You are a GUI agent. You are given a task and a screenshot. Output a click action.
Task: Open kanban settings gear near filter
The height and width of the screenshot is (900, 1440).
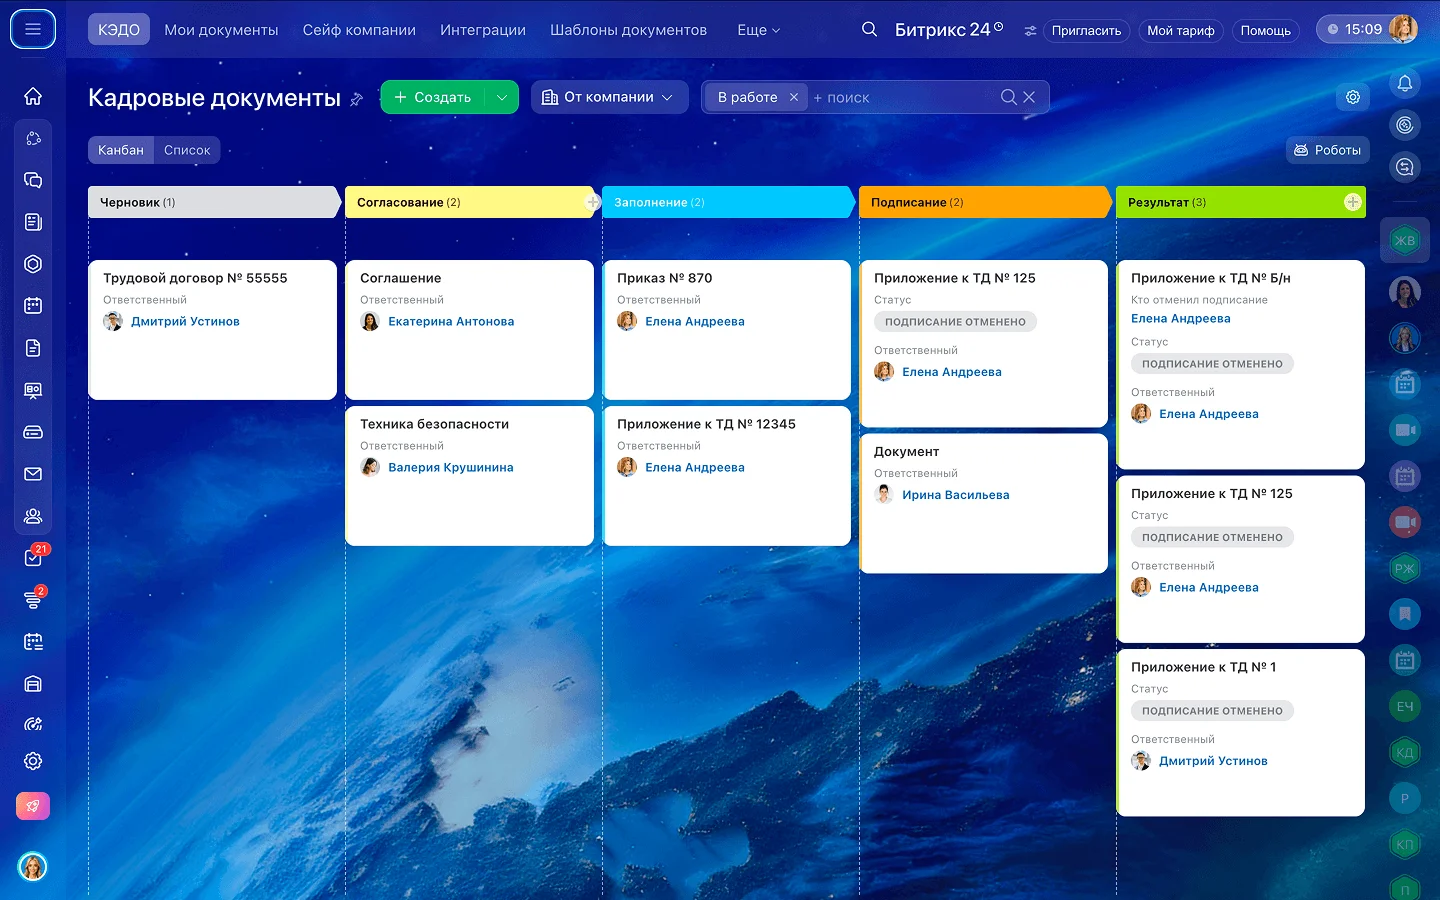point(1353,97)
